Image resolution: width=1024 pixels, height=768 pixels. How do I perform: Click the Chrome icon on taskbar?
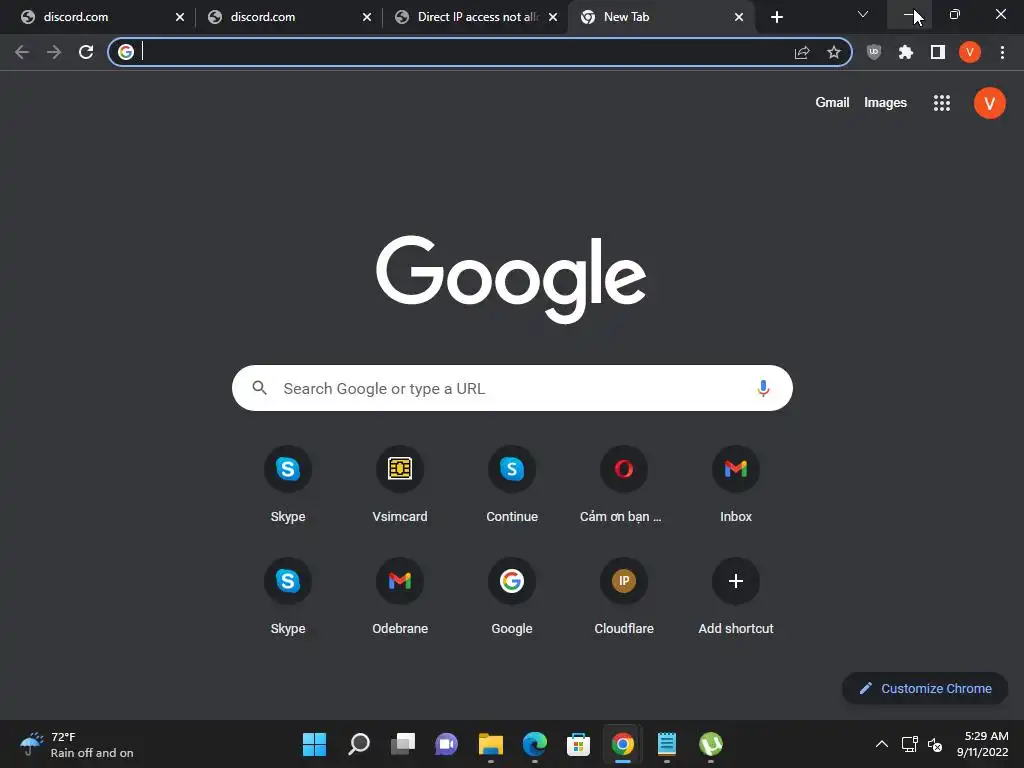click(x=622, y=744)
